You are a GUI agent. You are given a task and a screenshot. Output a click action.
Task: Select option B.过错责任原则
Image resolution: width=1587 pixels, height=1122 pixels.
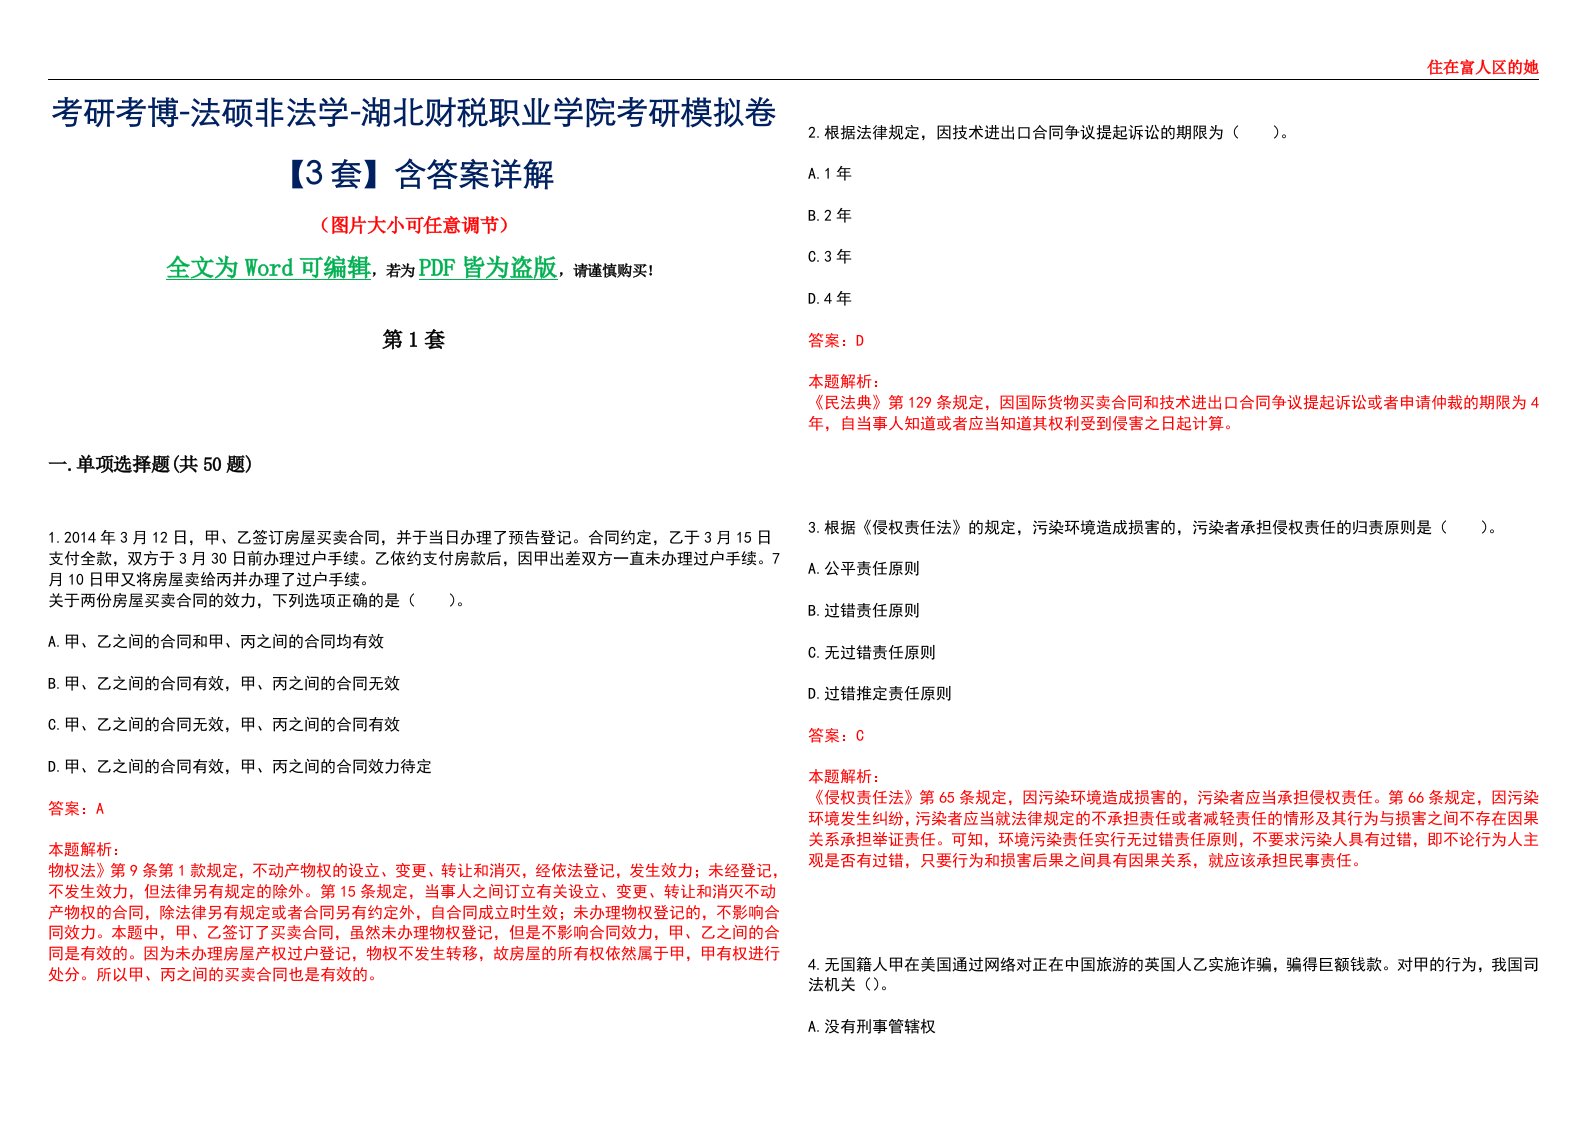coord(864,611)
